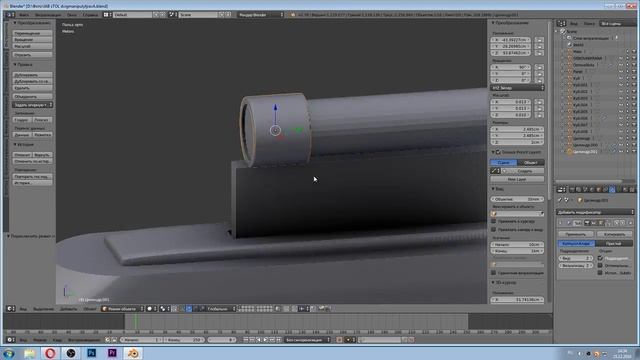
Task: Apply the modifier with Применить button
Action: pos(576,234)
